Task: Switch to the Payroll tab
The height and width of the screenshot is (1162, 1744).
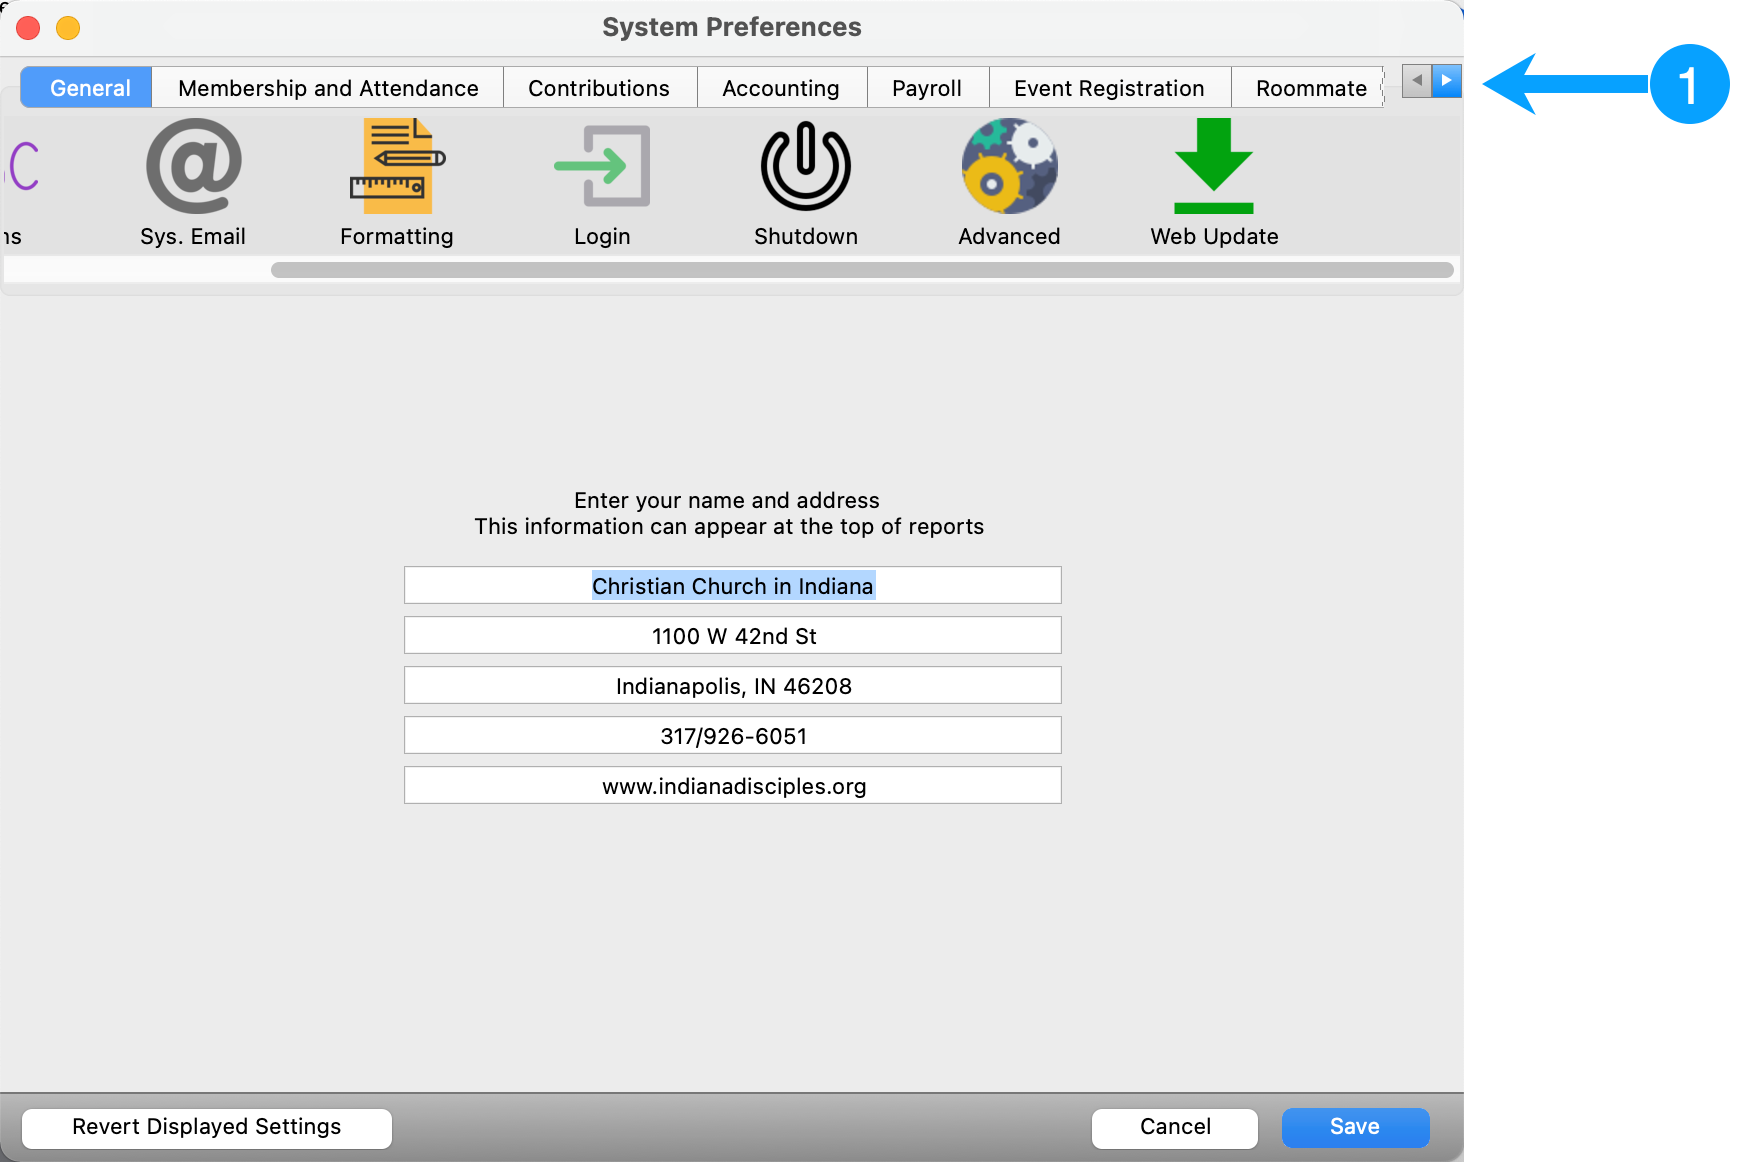Action: click(927, 88)
